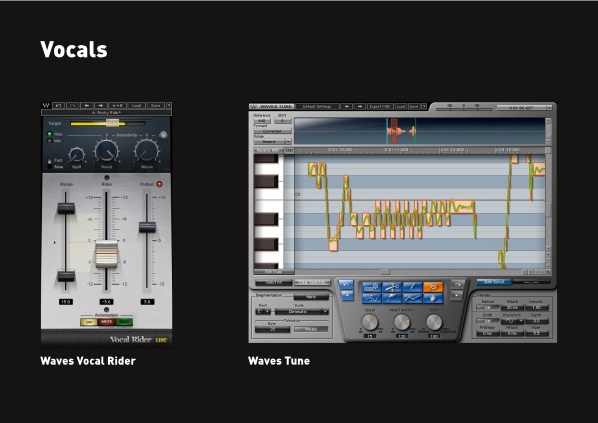The image size is (598, 423).
Task: Select the Note tool icon
Action: [371, 287]
